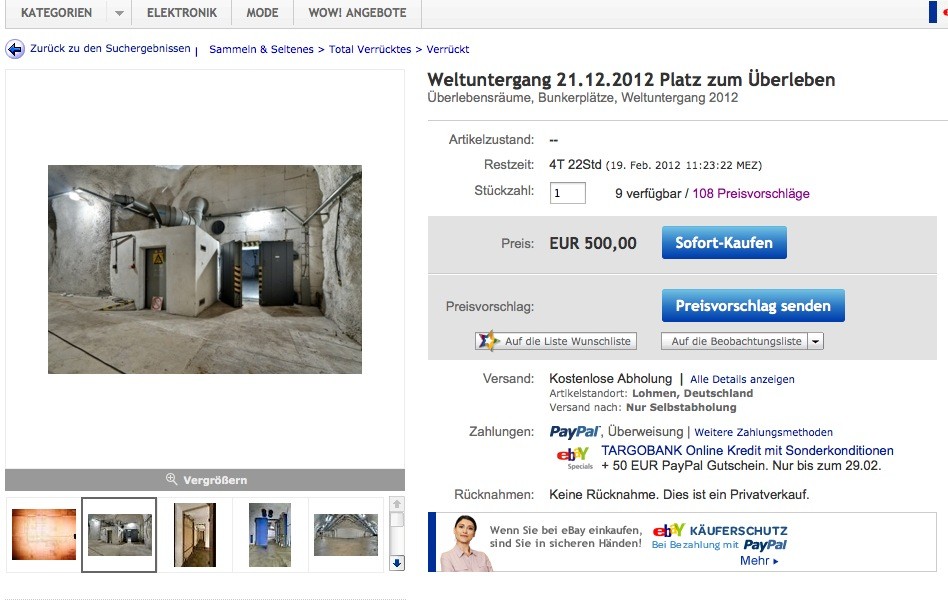
Task: Click the Stückzahl quantity input field
Action: click(x=567, y=193)
